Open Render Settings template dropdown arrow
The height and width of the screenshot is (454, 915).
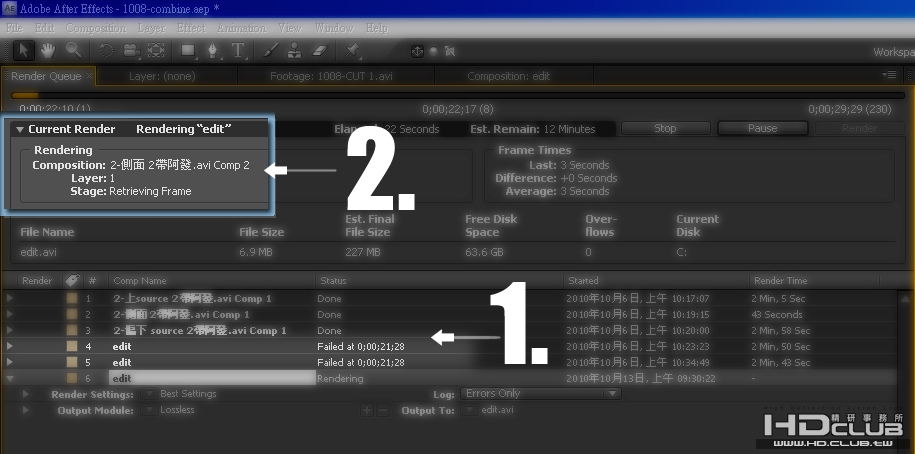coord(149,394)
